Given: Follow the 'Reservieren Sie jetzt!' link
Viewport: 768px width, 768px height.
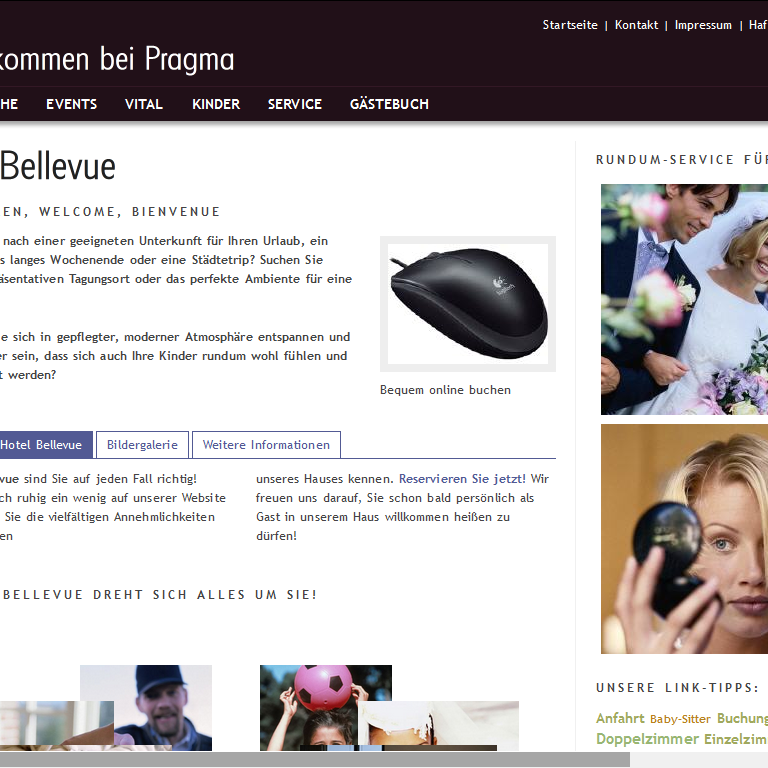Looking at the screenshot, I should pyautogui.click(x=462, y=479).
